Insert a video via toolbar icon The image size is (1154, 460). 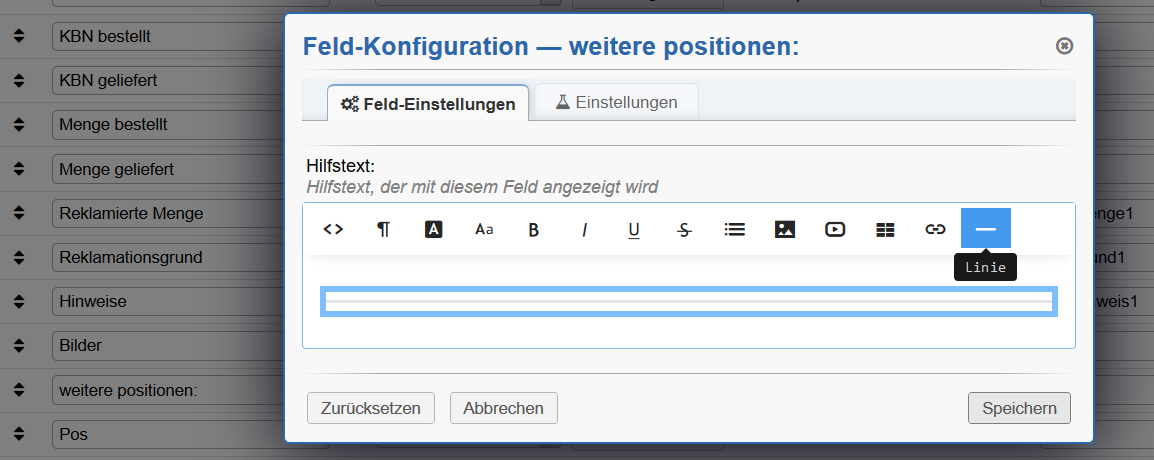pos(835,229)
